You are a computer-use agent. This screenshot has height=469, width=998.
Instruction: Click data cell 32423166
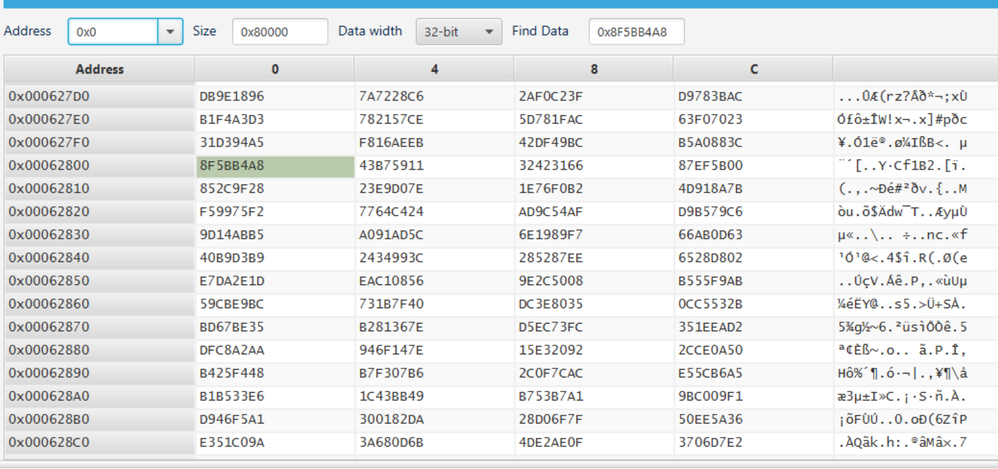(x=594, y=166)
